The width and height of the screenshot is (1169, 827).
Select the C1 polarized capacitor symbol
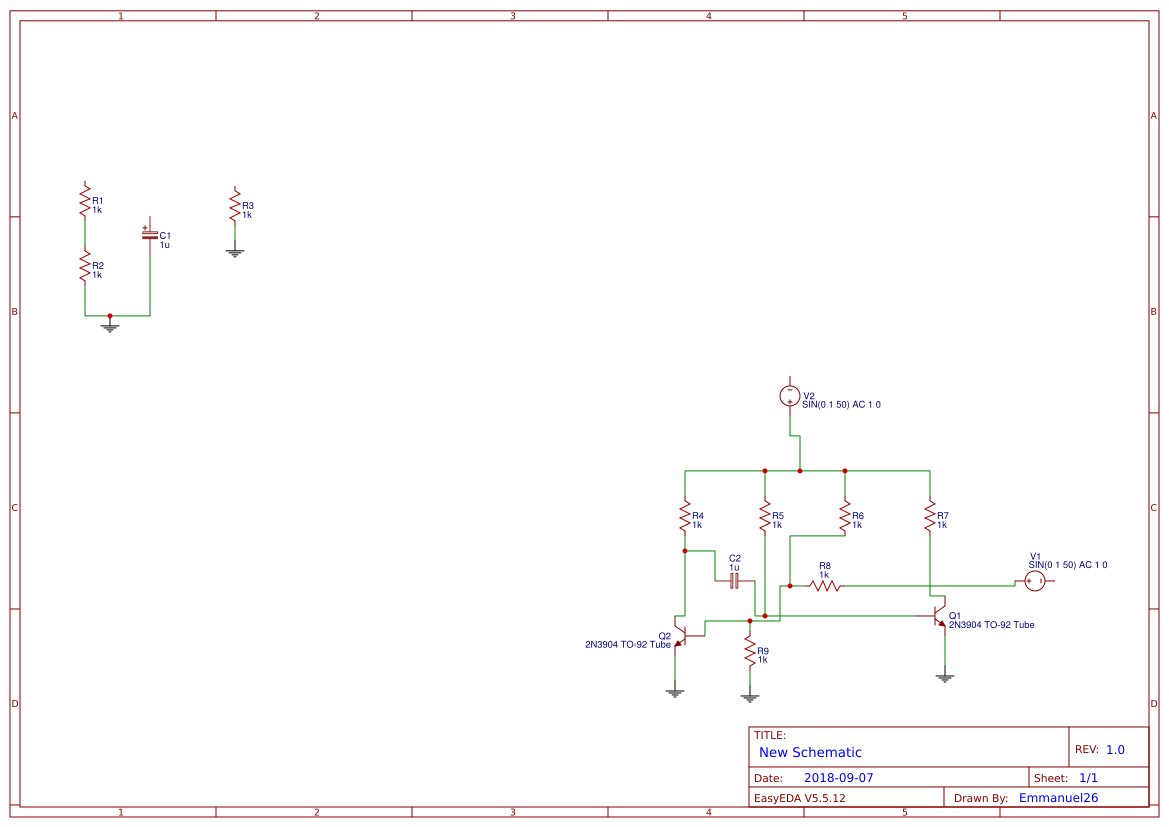150,235
